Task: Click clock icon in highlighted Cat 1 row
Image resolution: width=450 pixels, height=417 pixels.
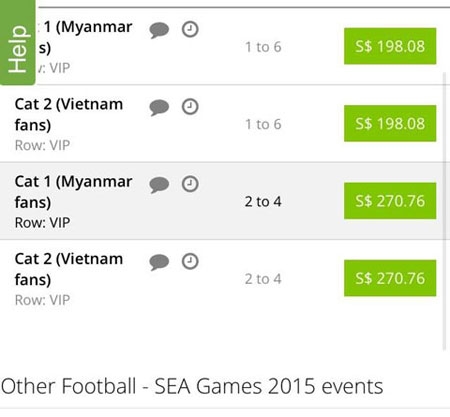Action: (x=190, y=184)
